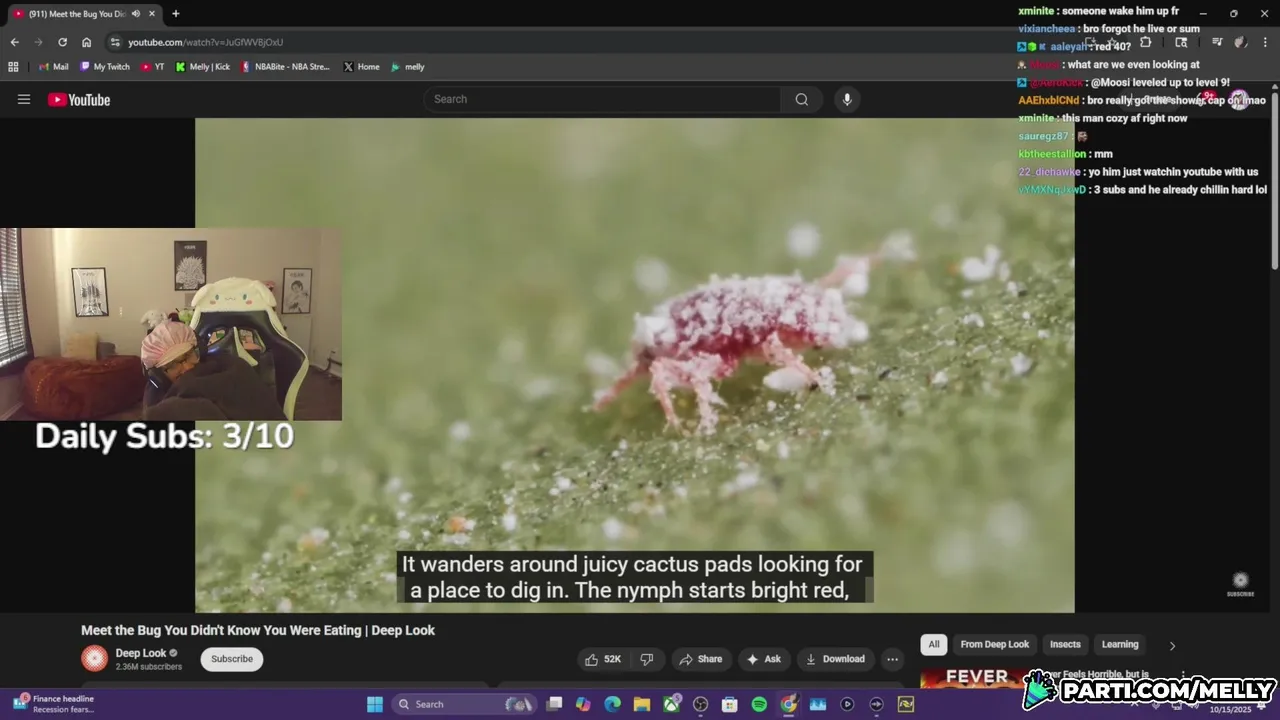Open the Windows Start menu
The height and width of the screenshot is (720, 1280).
point(375,704)
